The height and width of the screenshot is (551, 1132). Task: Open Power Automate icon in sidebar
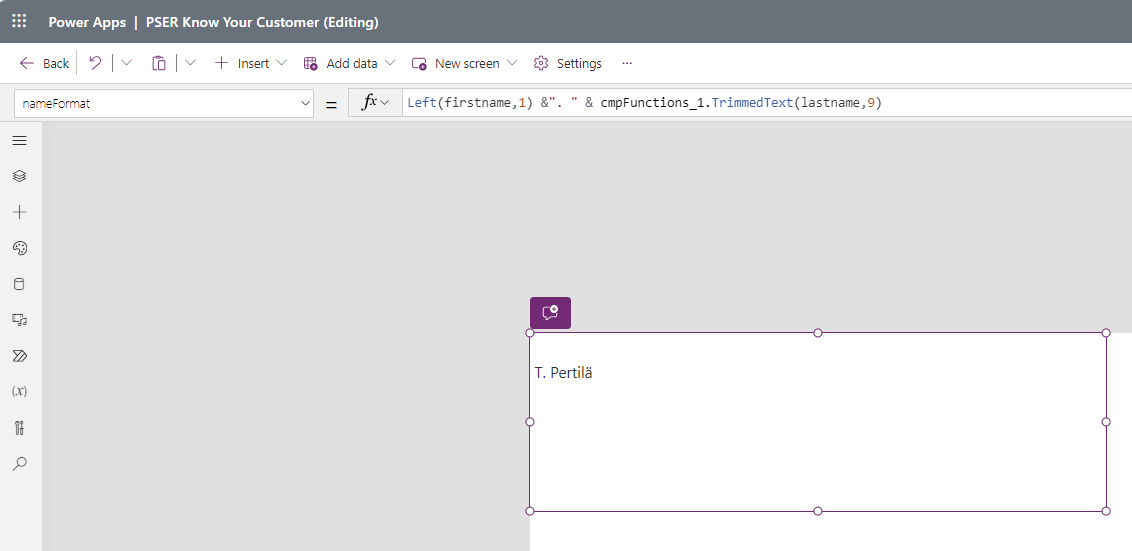(x=19, y=356)
